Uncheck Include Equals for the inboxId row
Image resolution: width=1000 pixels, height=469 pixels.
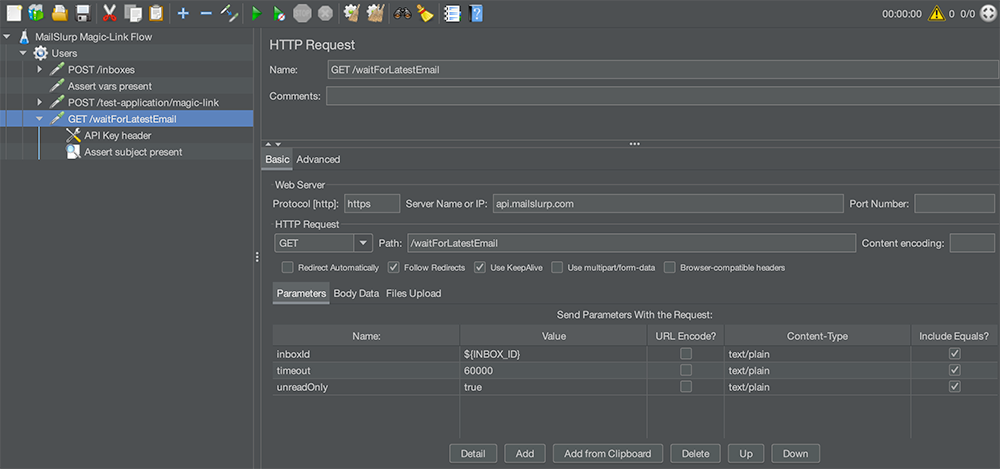click(955, 354)
